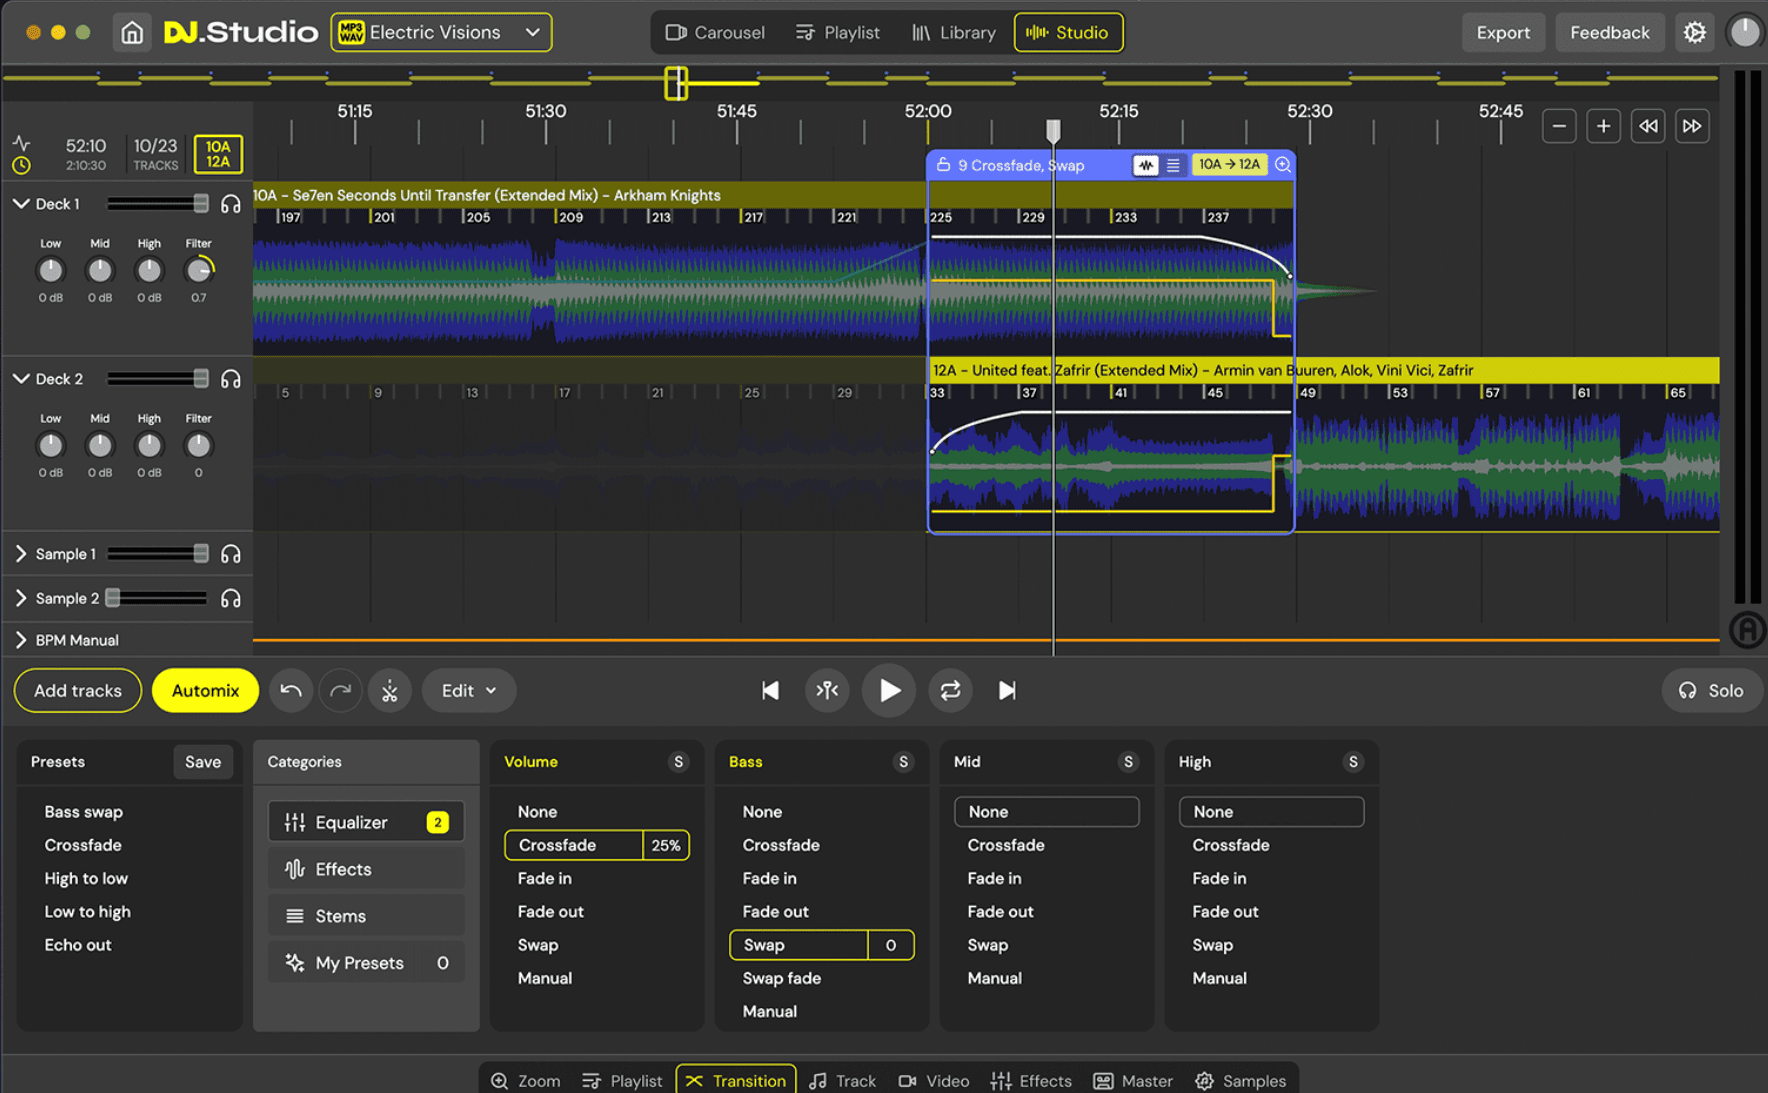Skip to next track
Screen dimensions: 1768x1093
1007,690
